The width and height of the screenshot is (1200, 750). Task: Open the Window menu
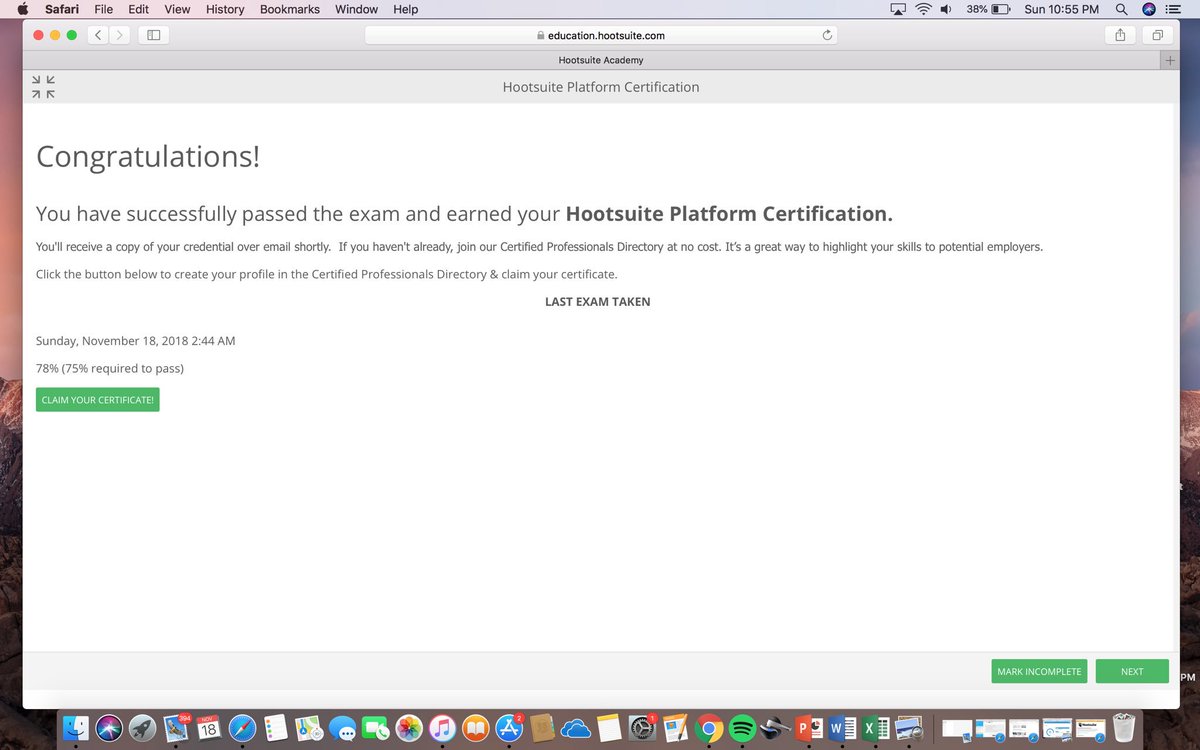click(x=356, y=9)
